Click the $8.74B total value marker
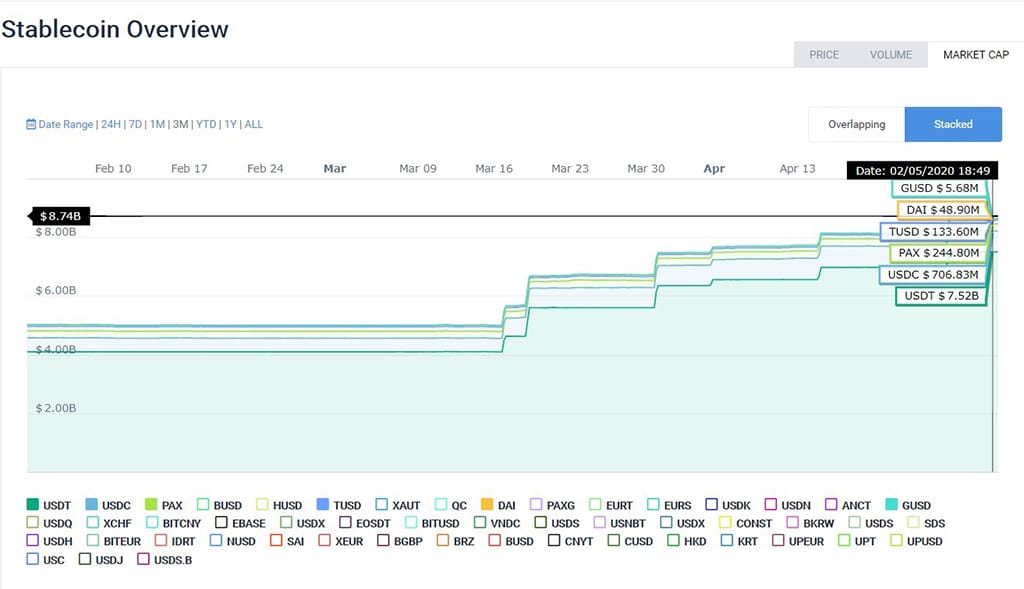Viewport: 1024px width, 589px height. (x=60, y=215)
